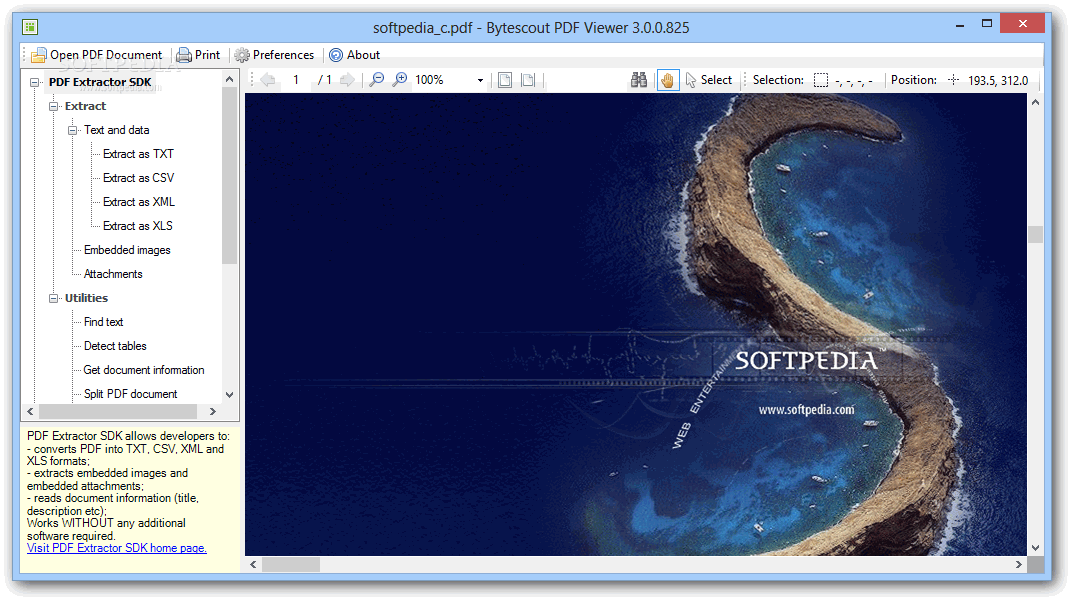Click tree panel scroll up arrow
1072x601 pixels.
coord(230,79)
